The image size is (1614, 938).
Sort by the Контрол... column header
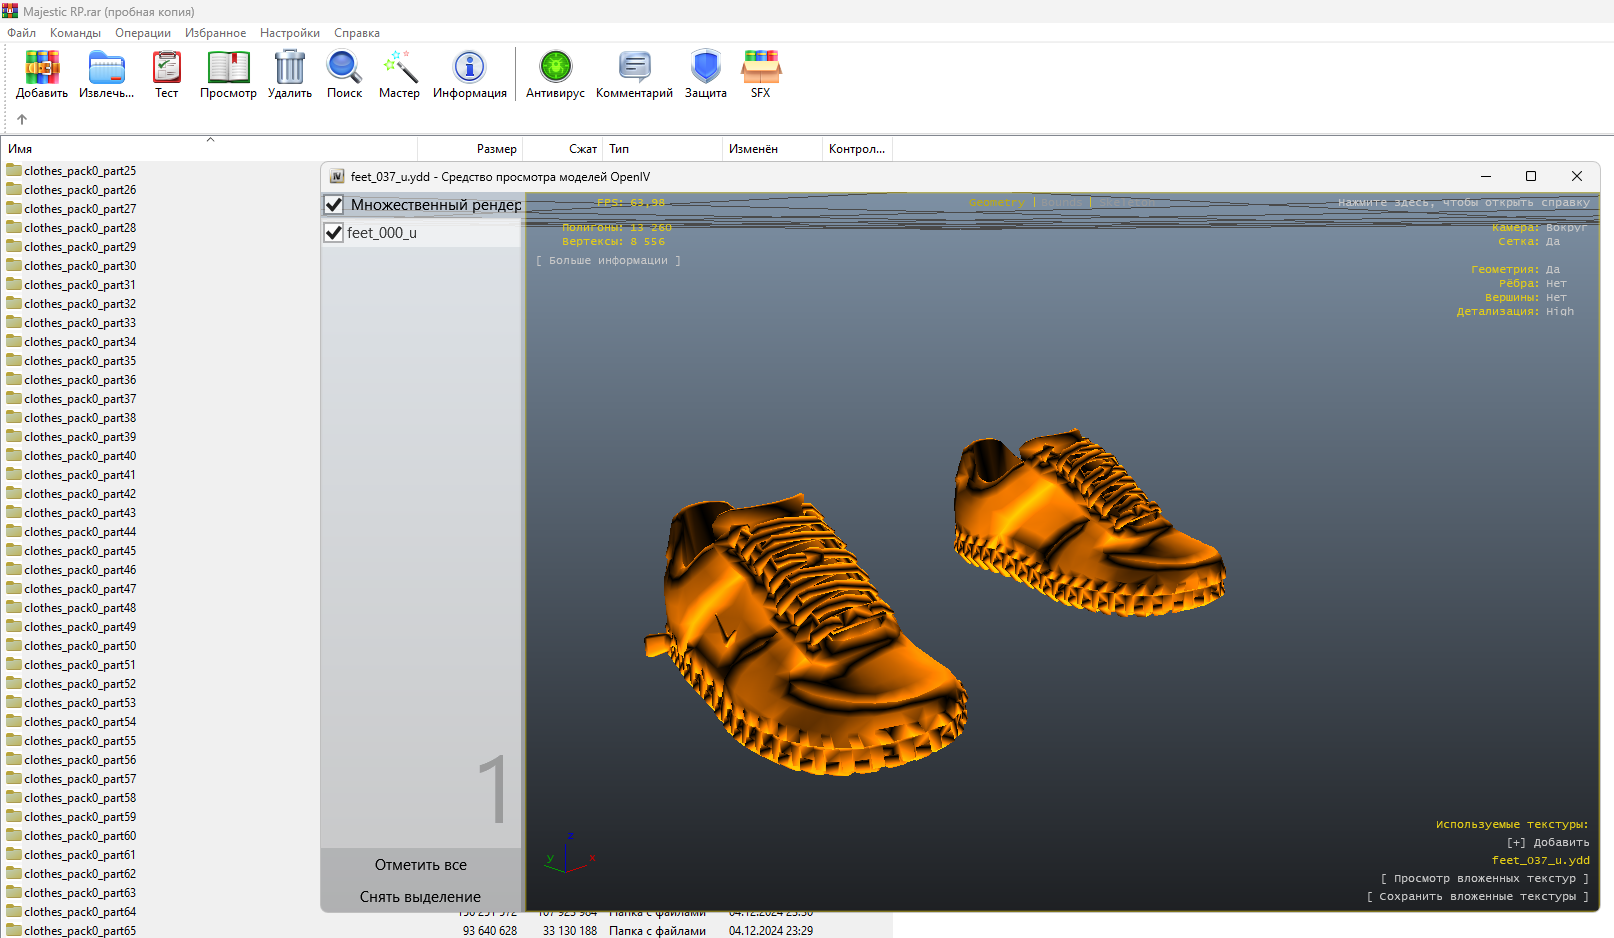[x=857, y=149]
